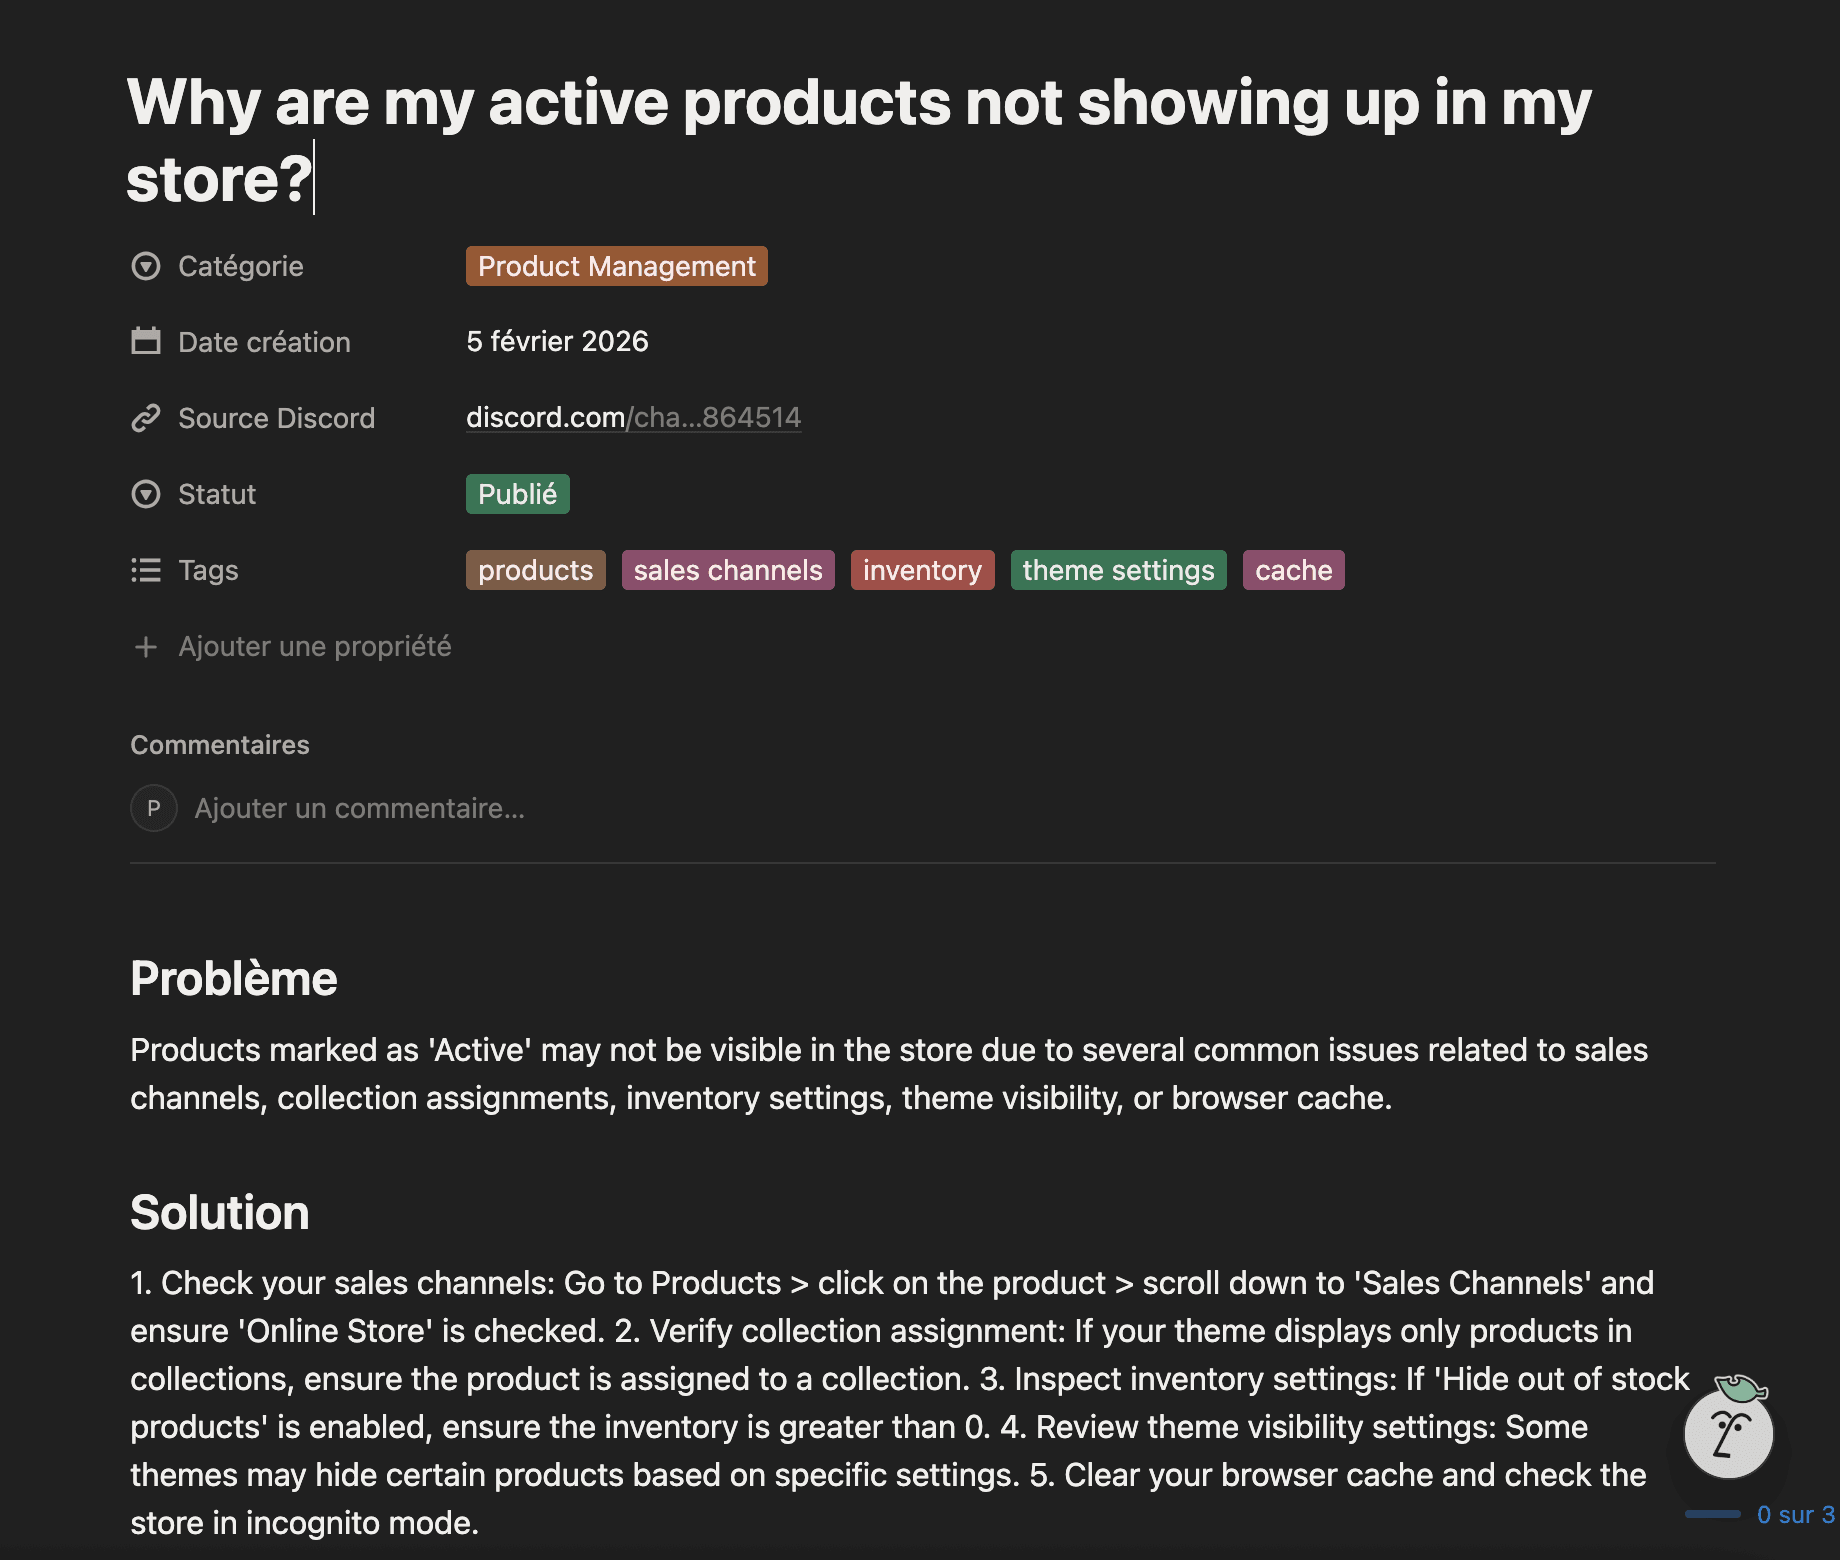The height and width of the screenshot is (1560, 1840).
Task: Click the Ajouter un commentaire input field
Action: (x=358, y=807)
